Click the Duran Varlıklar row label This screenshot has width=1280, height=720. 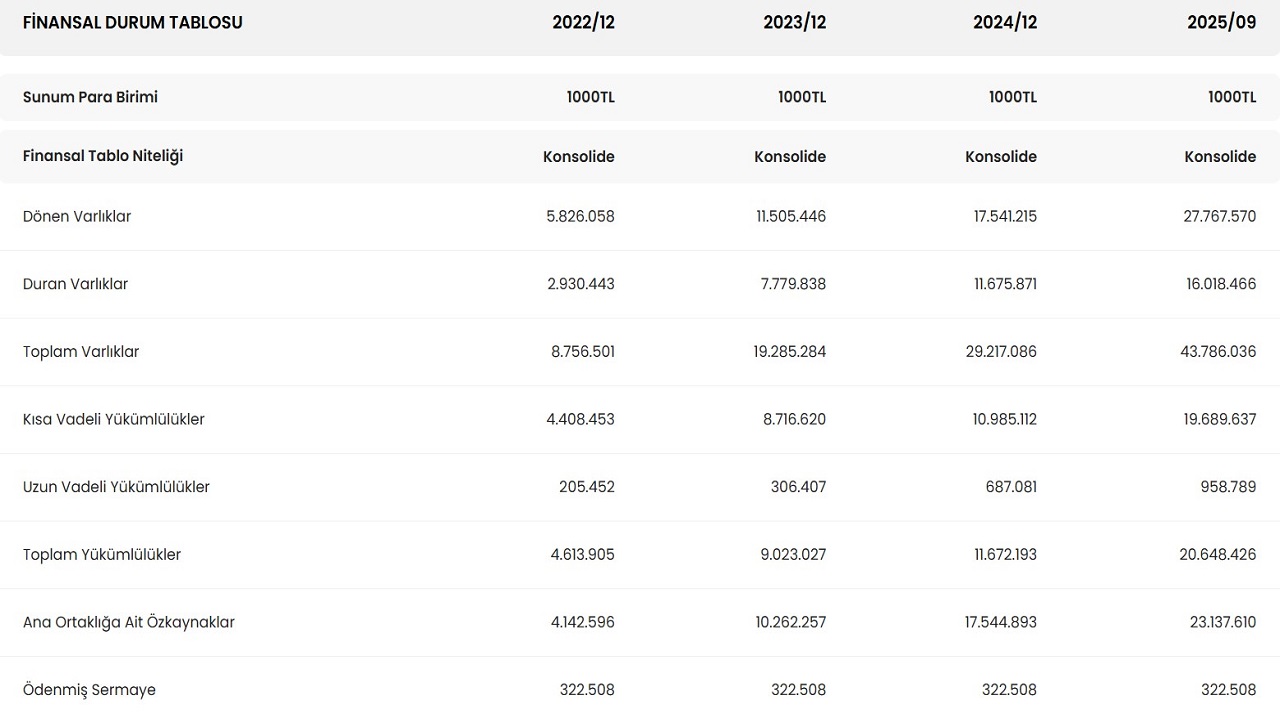(75, 284)
